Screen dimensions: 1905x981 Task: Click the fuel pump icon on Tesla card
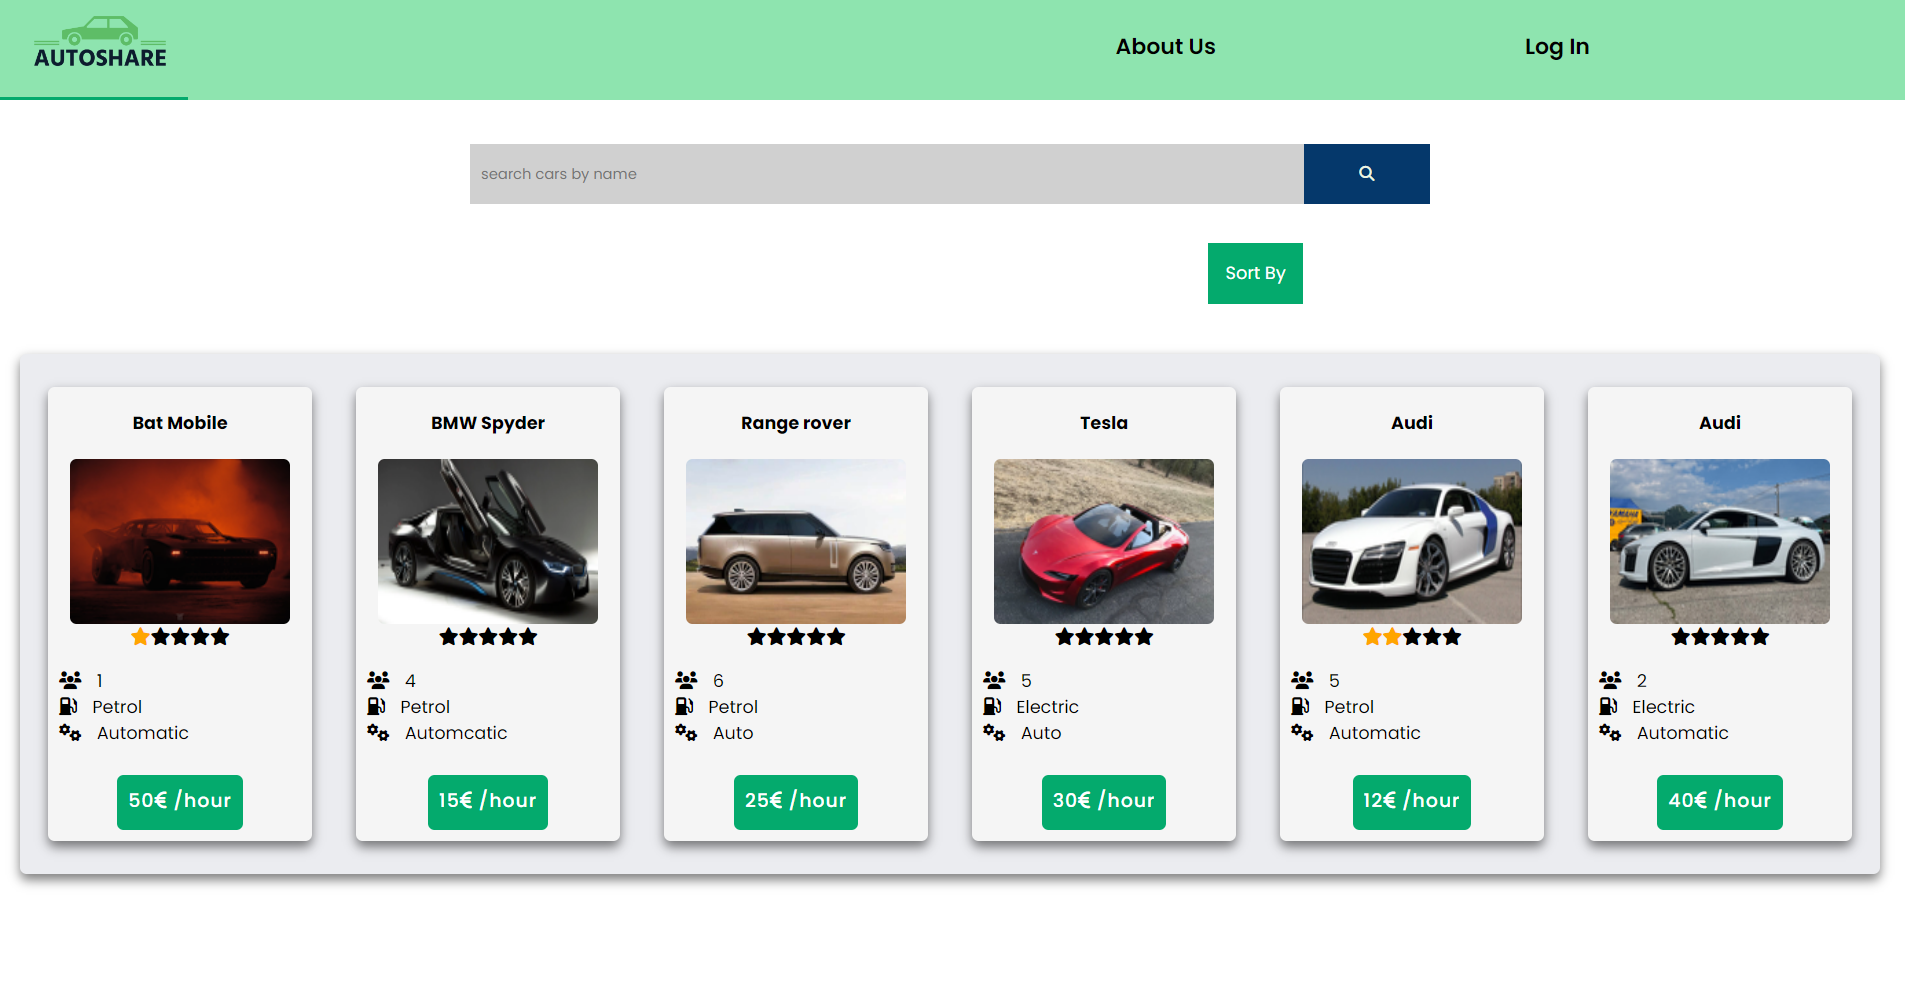coord(992,706)
